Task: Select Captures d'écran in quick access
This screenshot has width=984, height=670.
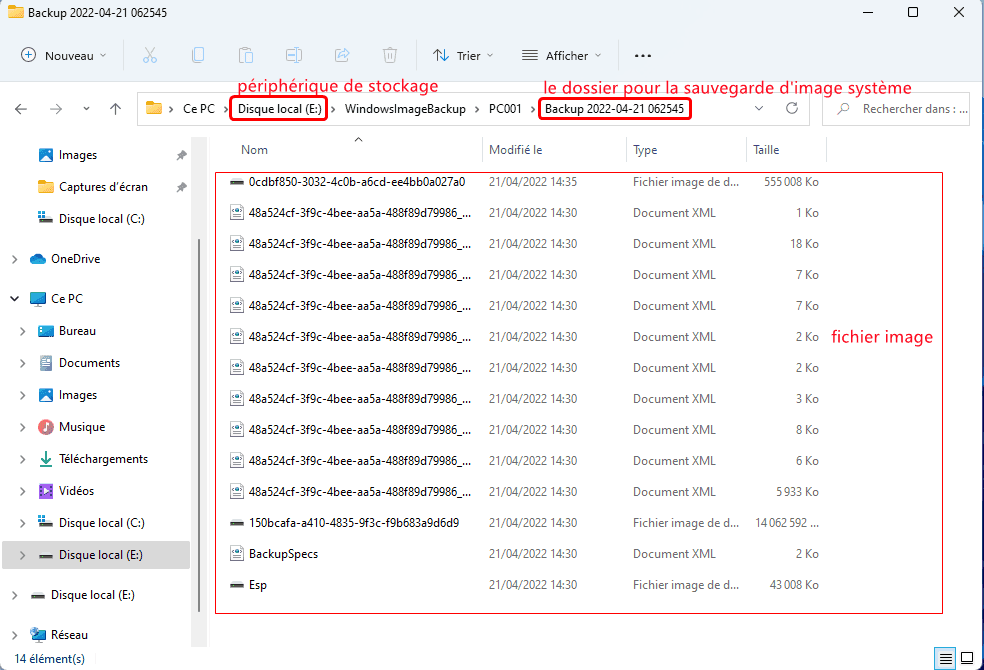Action: [x=103, y=187]
